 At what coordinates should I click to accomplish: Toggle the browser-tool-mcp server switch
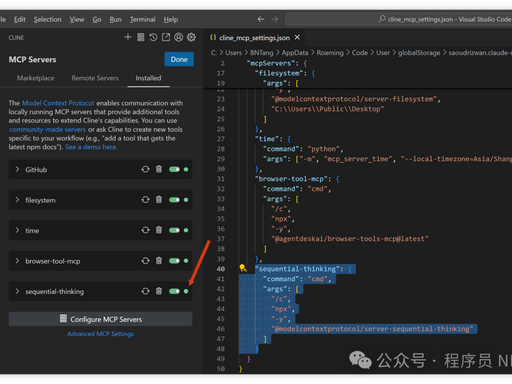click(x=174, y=261)
